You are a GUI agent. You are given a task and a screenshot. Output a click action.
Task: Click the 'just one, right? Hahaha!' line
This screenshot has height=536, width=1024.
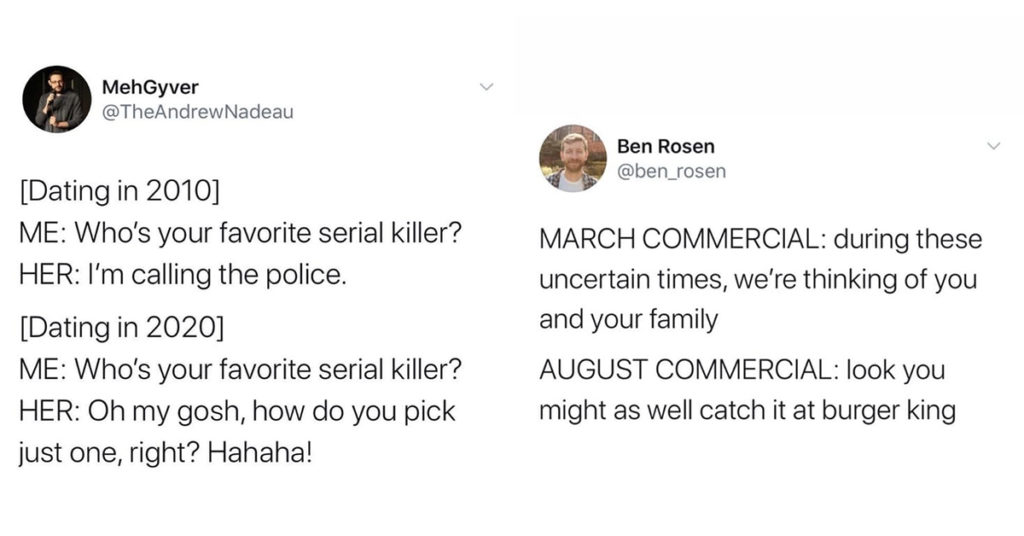click(165, 452)
